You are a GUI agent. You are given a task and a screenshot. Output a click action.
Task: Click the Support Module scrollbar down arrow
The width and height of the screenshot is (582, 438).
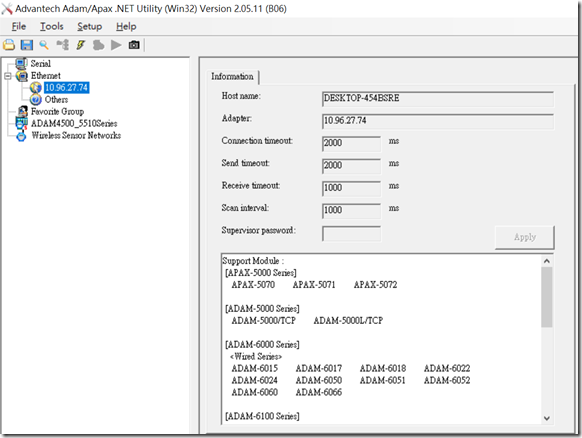(x=546, y=418)
